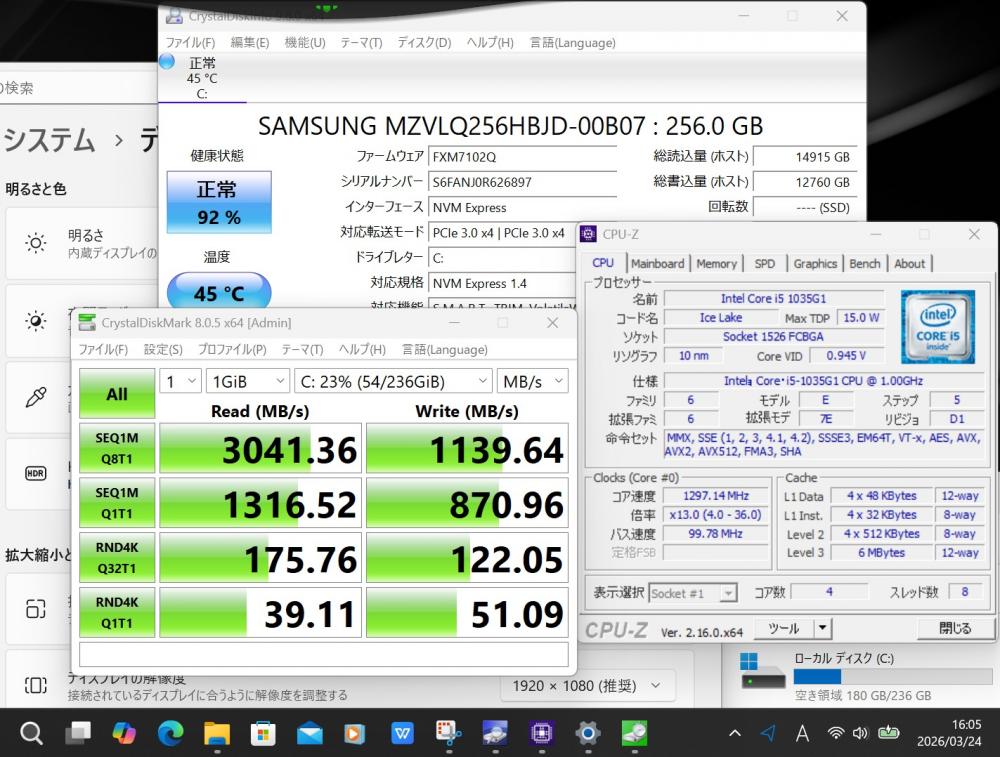The width and height of the screenshot is (1000, 757).
Task: Open the 1920 × 1080 resolution dropdown
Action: coord(587,686)
